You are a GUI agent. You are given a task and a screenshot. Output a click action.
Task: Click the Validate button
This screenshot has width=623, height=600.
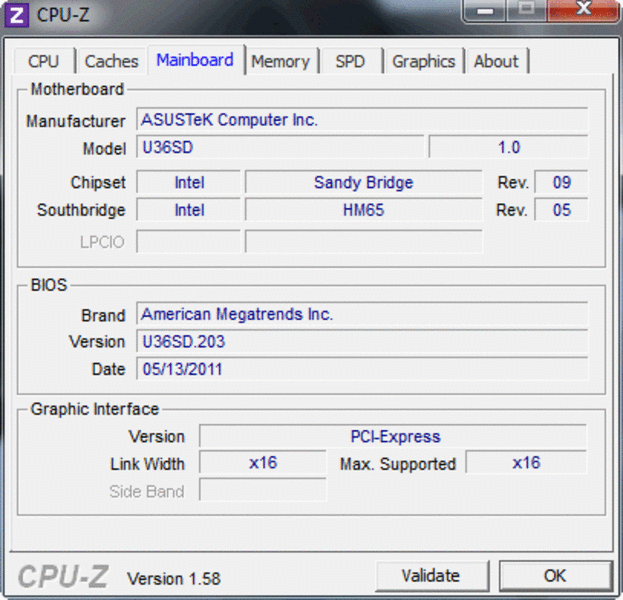click(x=431, y=575)
